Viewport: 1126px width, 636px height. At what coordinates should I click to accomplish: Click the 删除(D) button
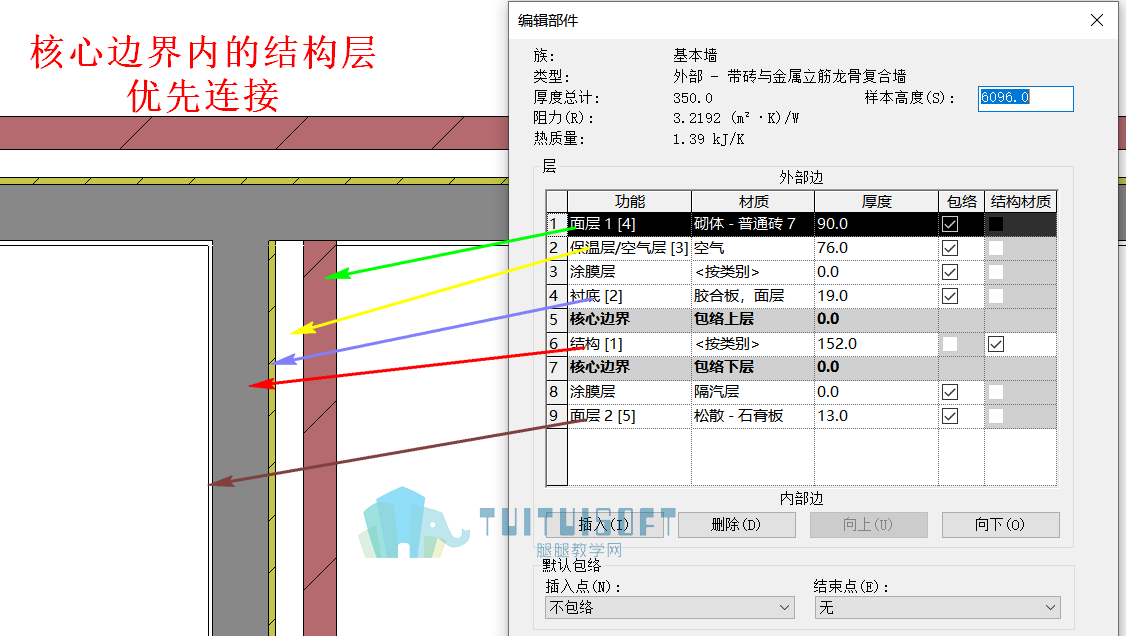[737, 525]
